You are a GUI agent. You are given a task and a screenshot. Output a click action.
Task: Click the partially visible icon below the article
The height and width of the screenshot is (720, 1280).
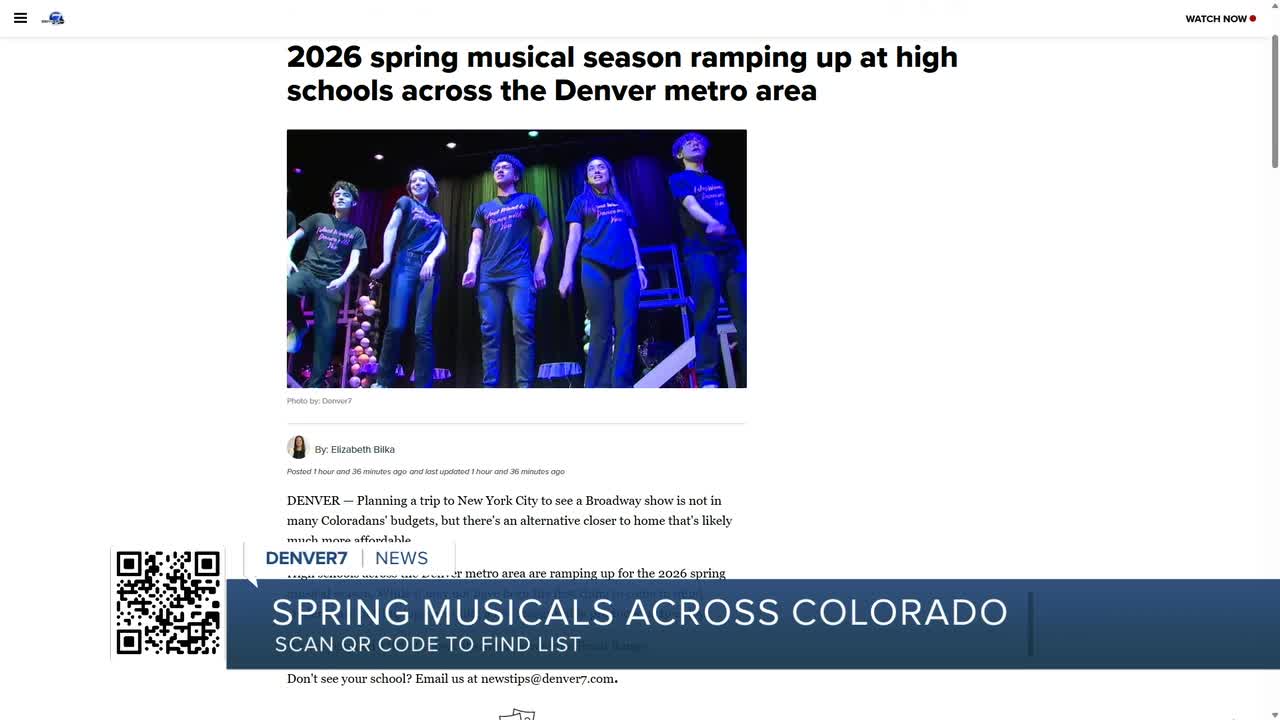[x=517, y=714]
